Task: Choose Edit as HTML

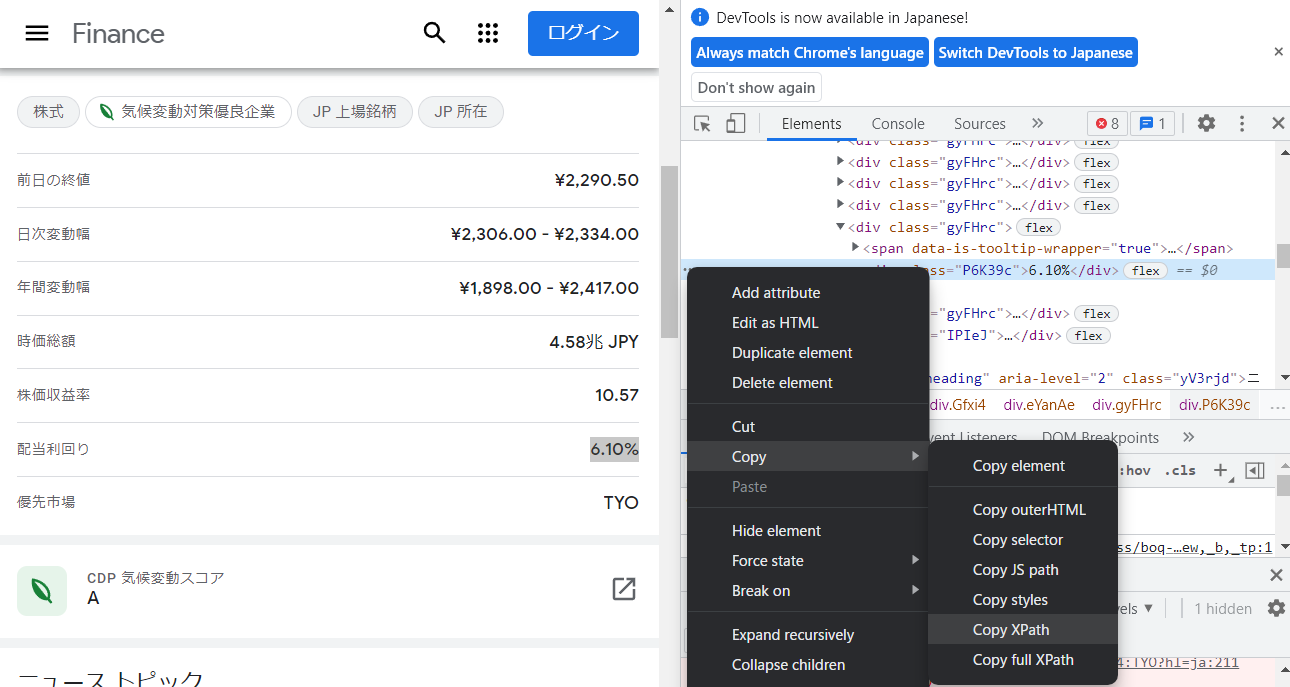Action: tap(775, 323)
